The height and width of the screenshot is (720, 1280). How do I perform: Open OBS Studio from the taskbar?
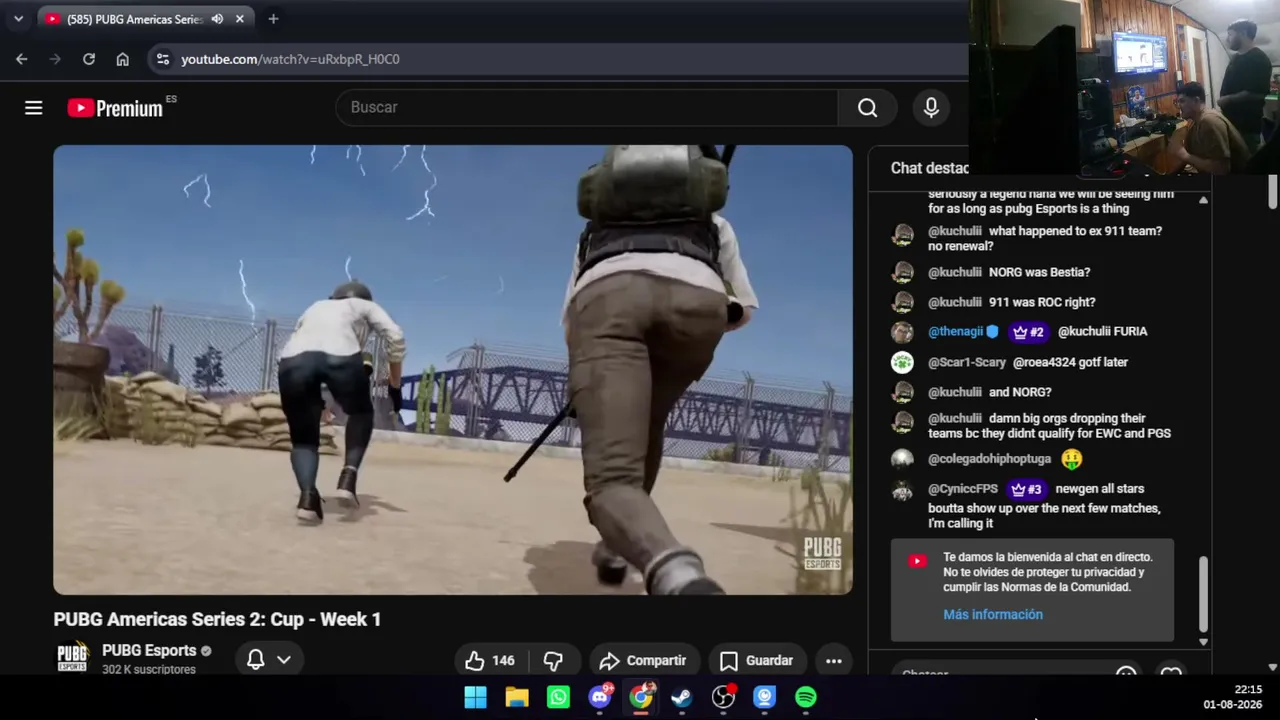(723, 697)
